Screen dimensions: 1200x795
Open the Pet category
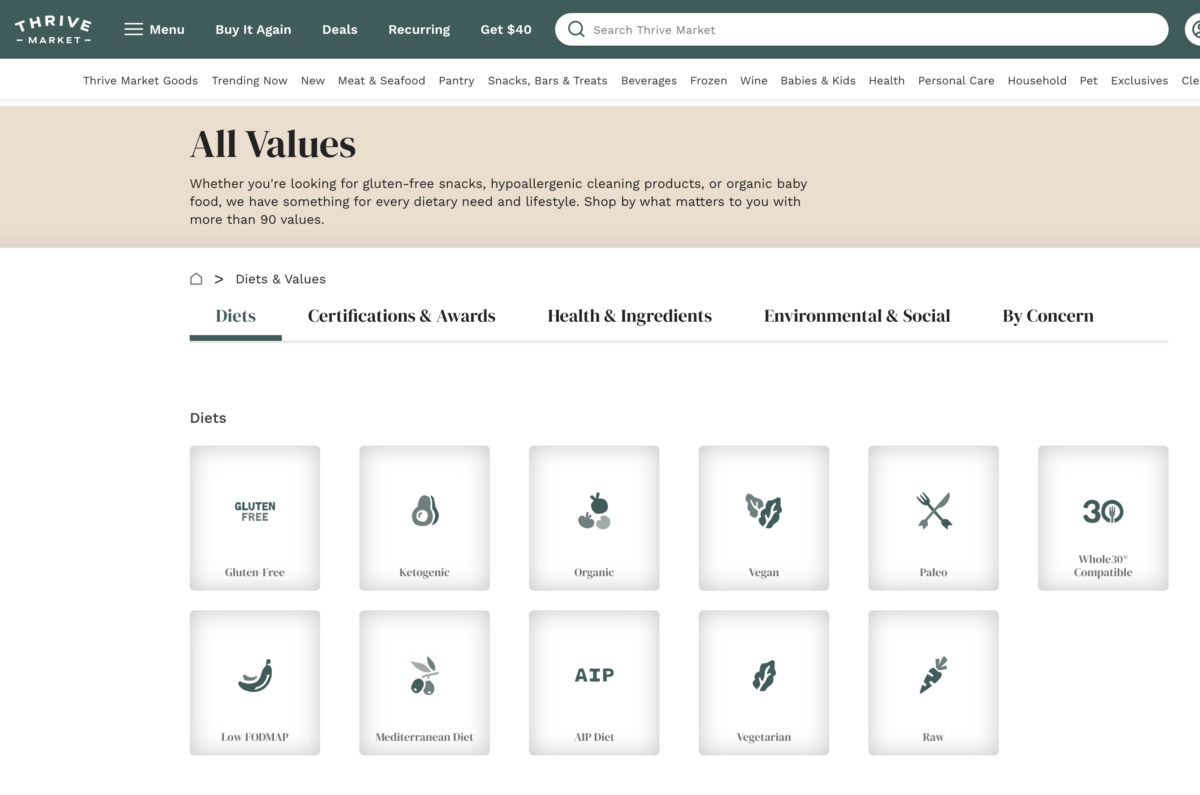[1089, 81]
